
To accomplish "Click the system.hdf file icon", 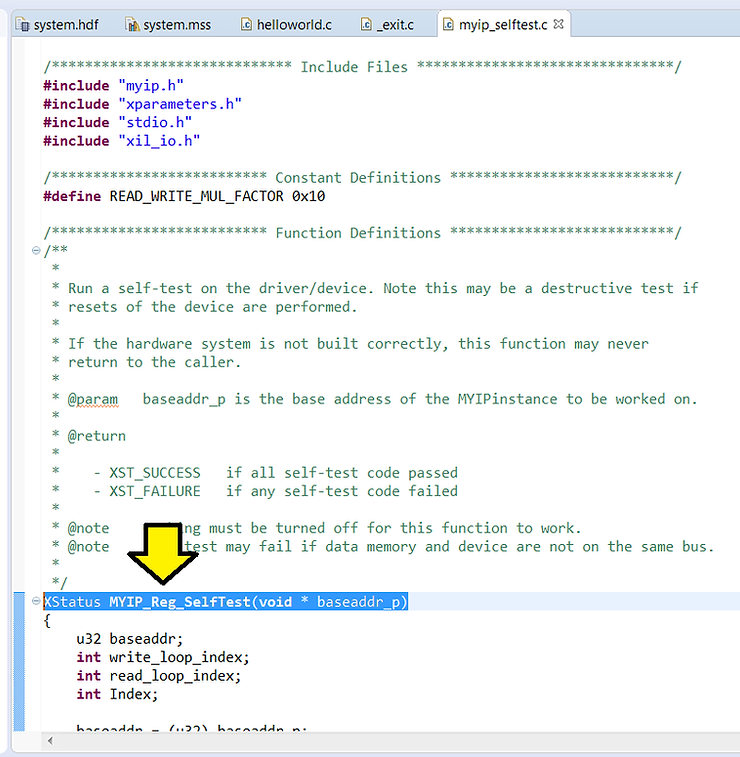I will [23, 24].
